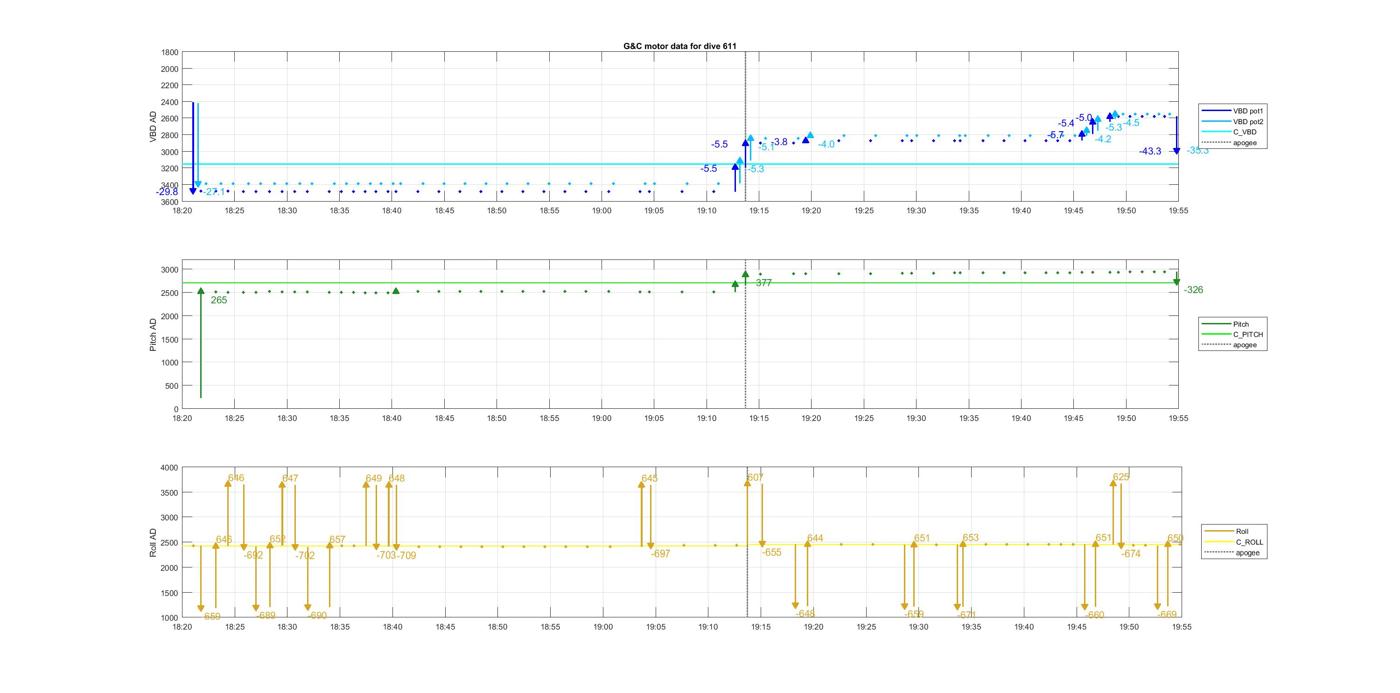The width and height of the screenshot is (1400, 693).
Task: Click the "2800" y-axis tick label
Action: click(x=169, y=136)
